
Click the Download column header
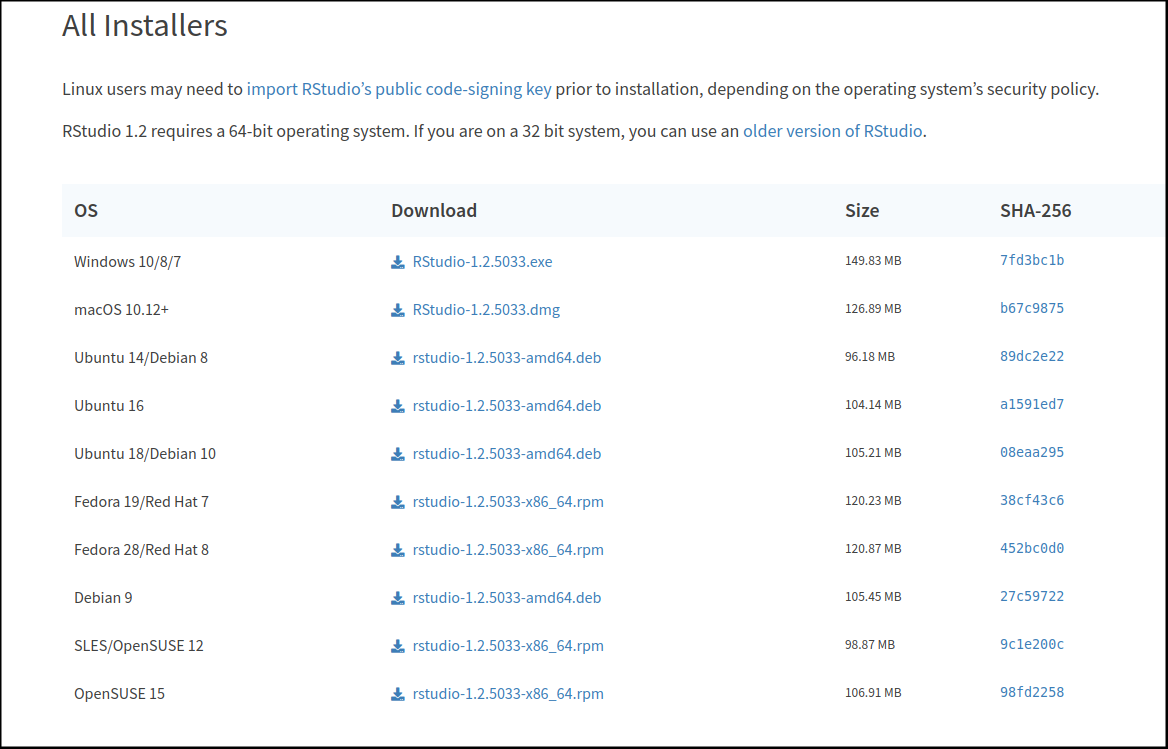pyautogui.click(x=434, y=211)
